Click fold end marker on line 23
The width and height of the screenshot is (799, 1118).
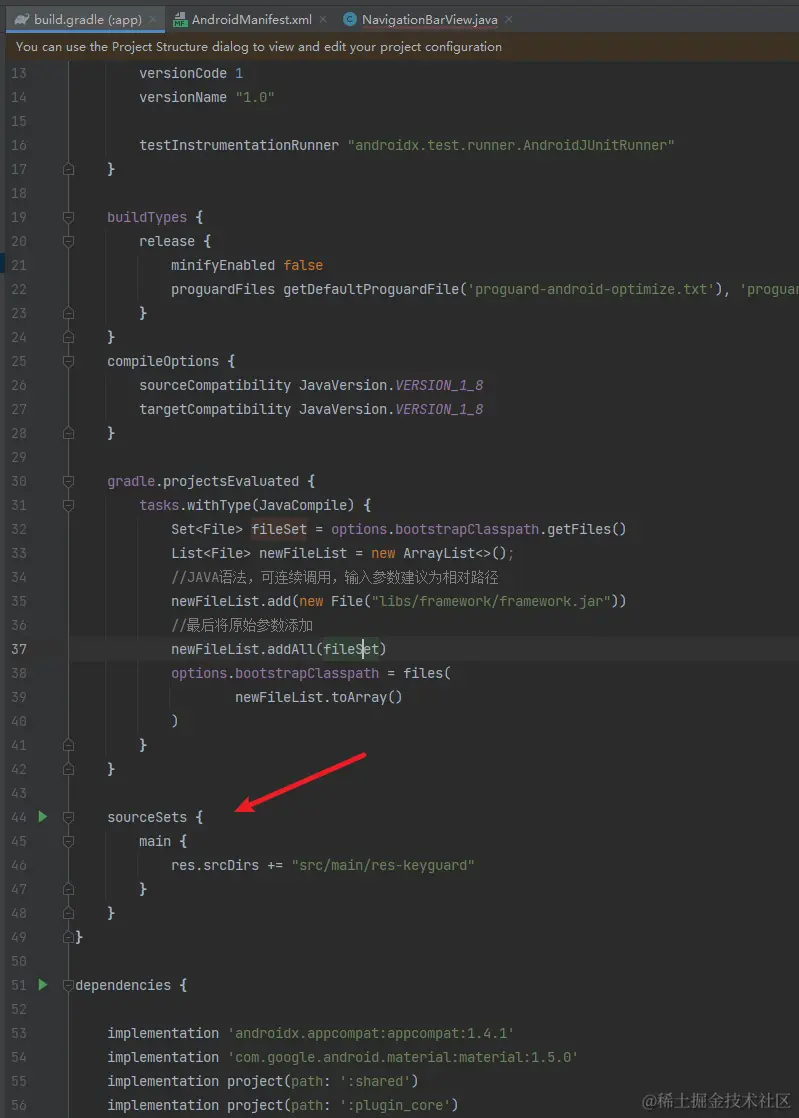68,313
